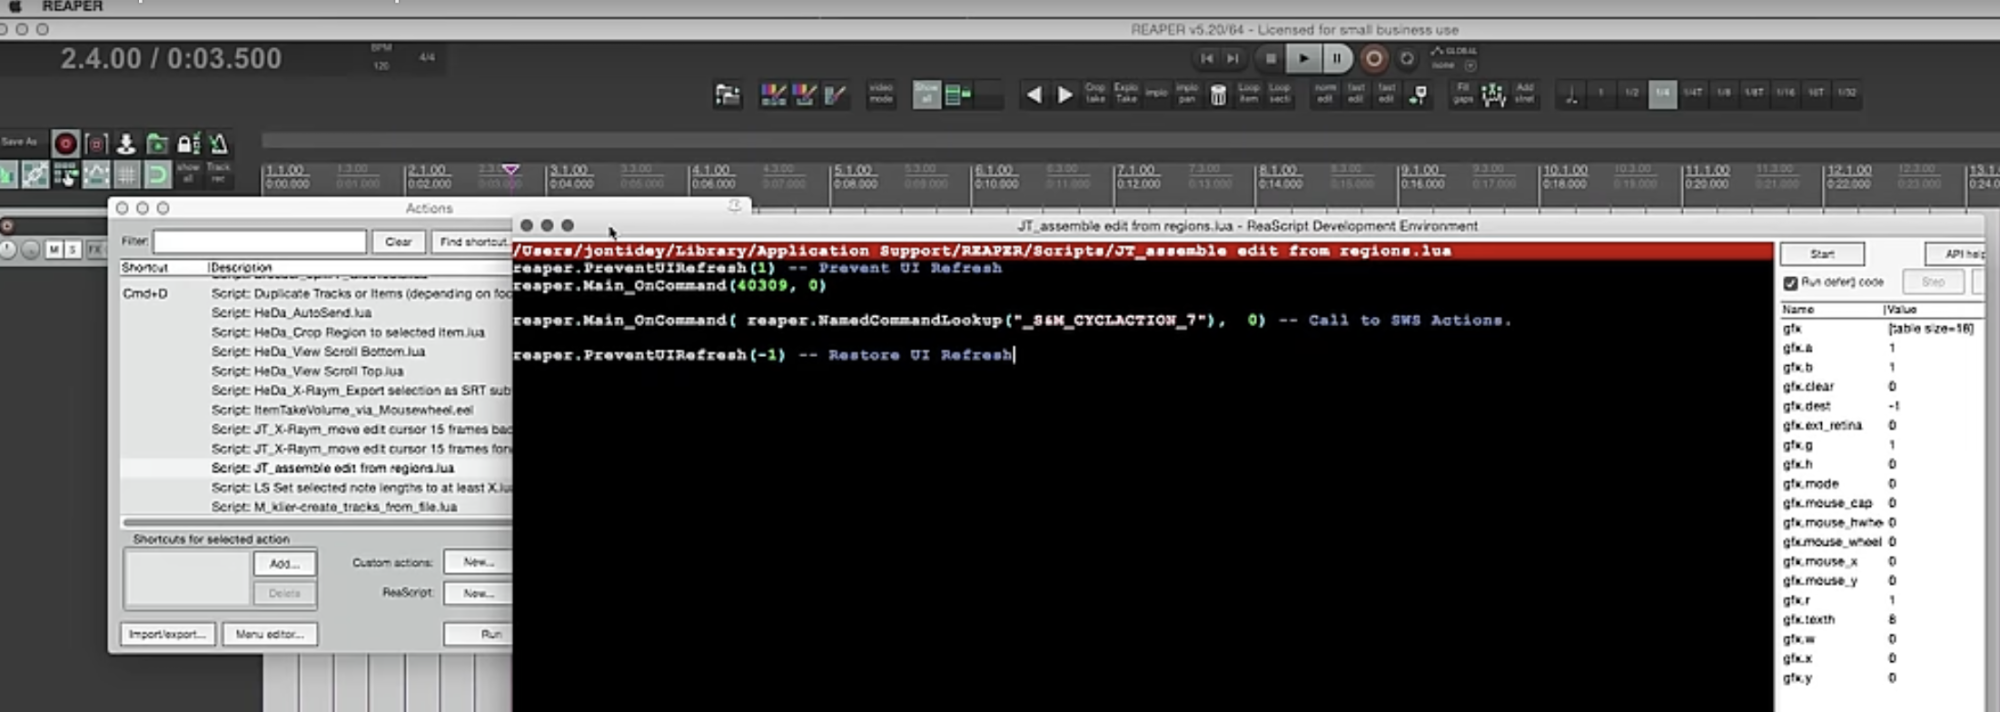Toggle the 'Run defer() code' checkbox
Screen dimensions: 2000x712
click(x=1791, y=283)
